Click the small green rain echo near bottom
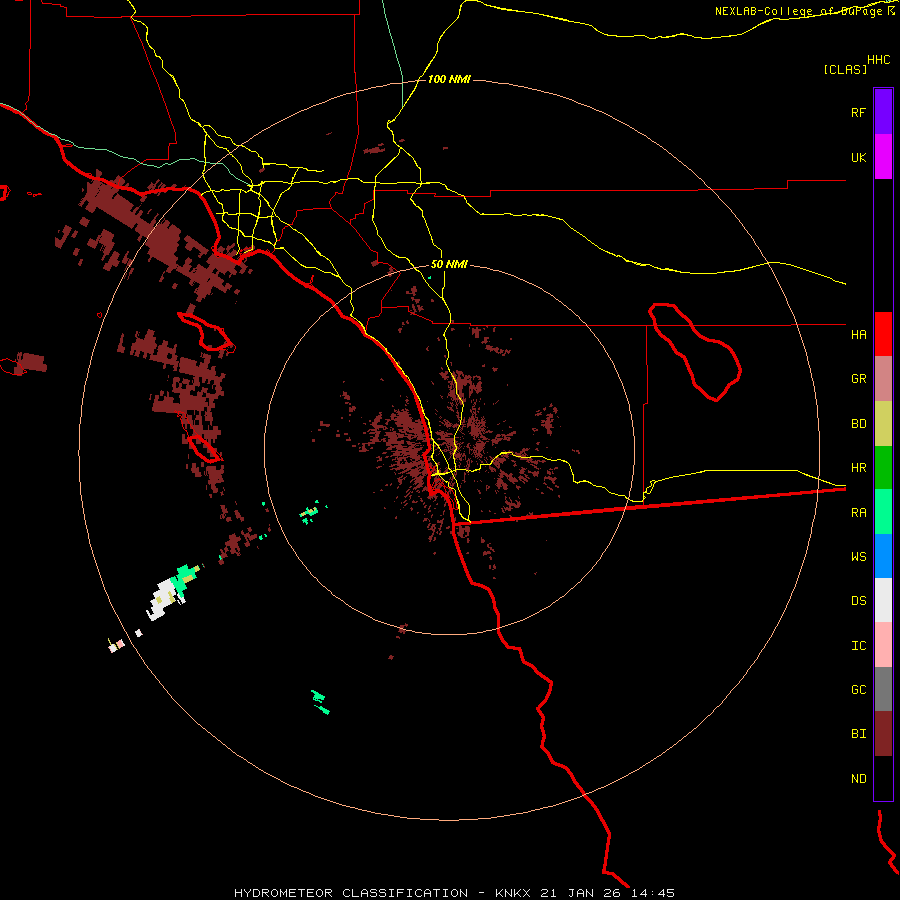The width and height of the screenshot is (900, 900). click(320, 703)
